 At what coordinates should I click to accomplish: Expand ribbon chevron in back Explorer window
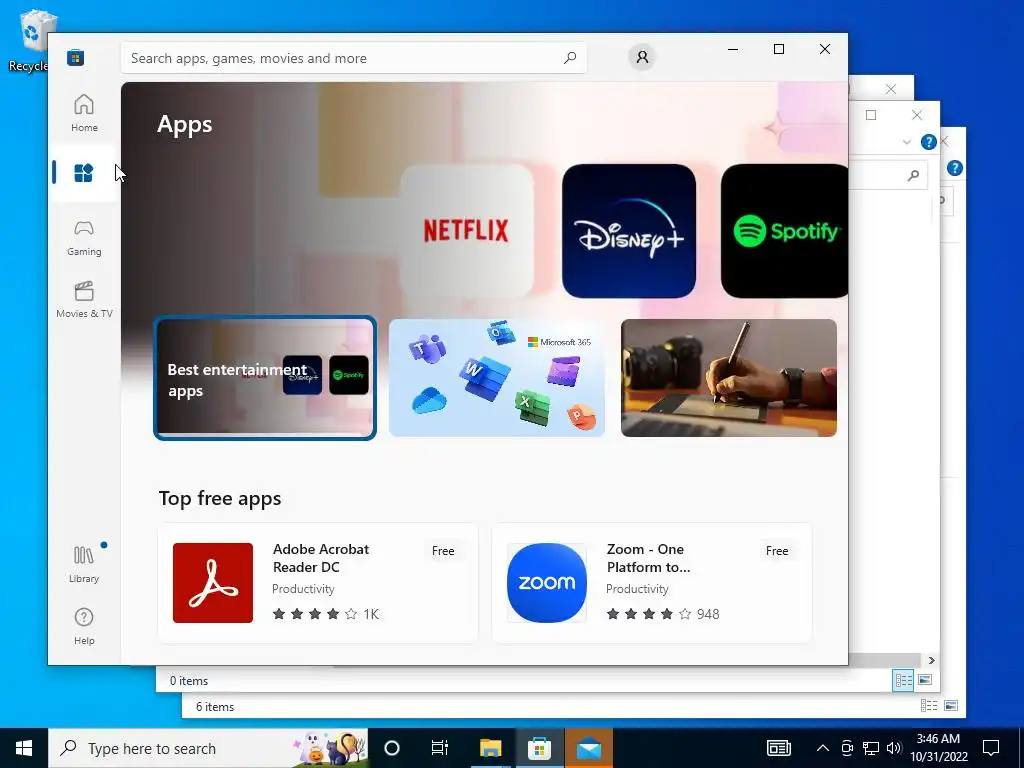906,142
